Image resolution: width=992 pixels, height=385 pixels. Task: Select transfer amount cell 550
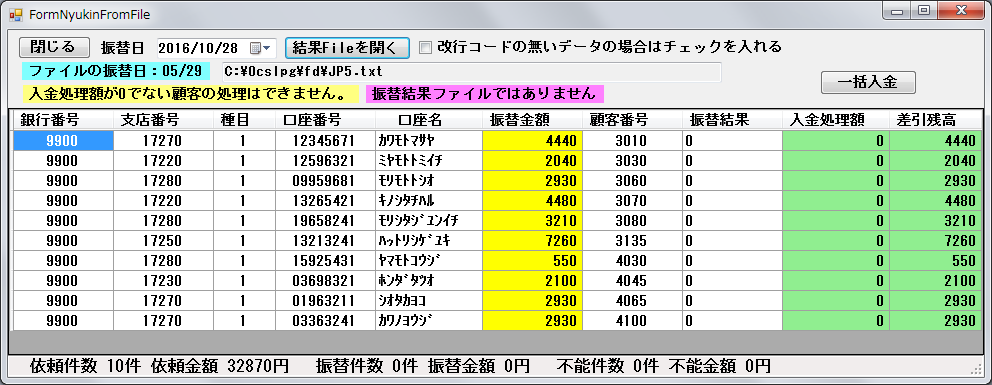[x=532, y=260]
